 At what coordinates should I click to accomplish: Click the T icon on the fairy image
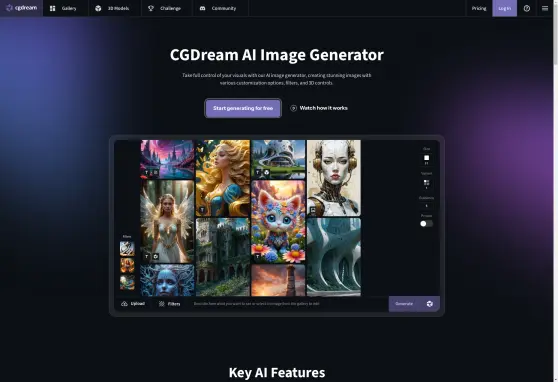point(147,256)
